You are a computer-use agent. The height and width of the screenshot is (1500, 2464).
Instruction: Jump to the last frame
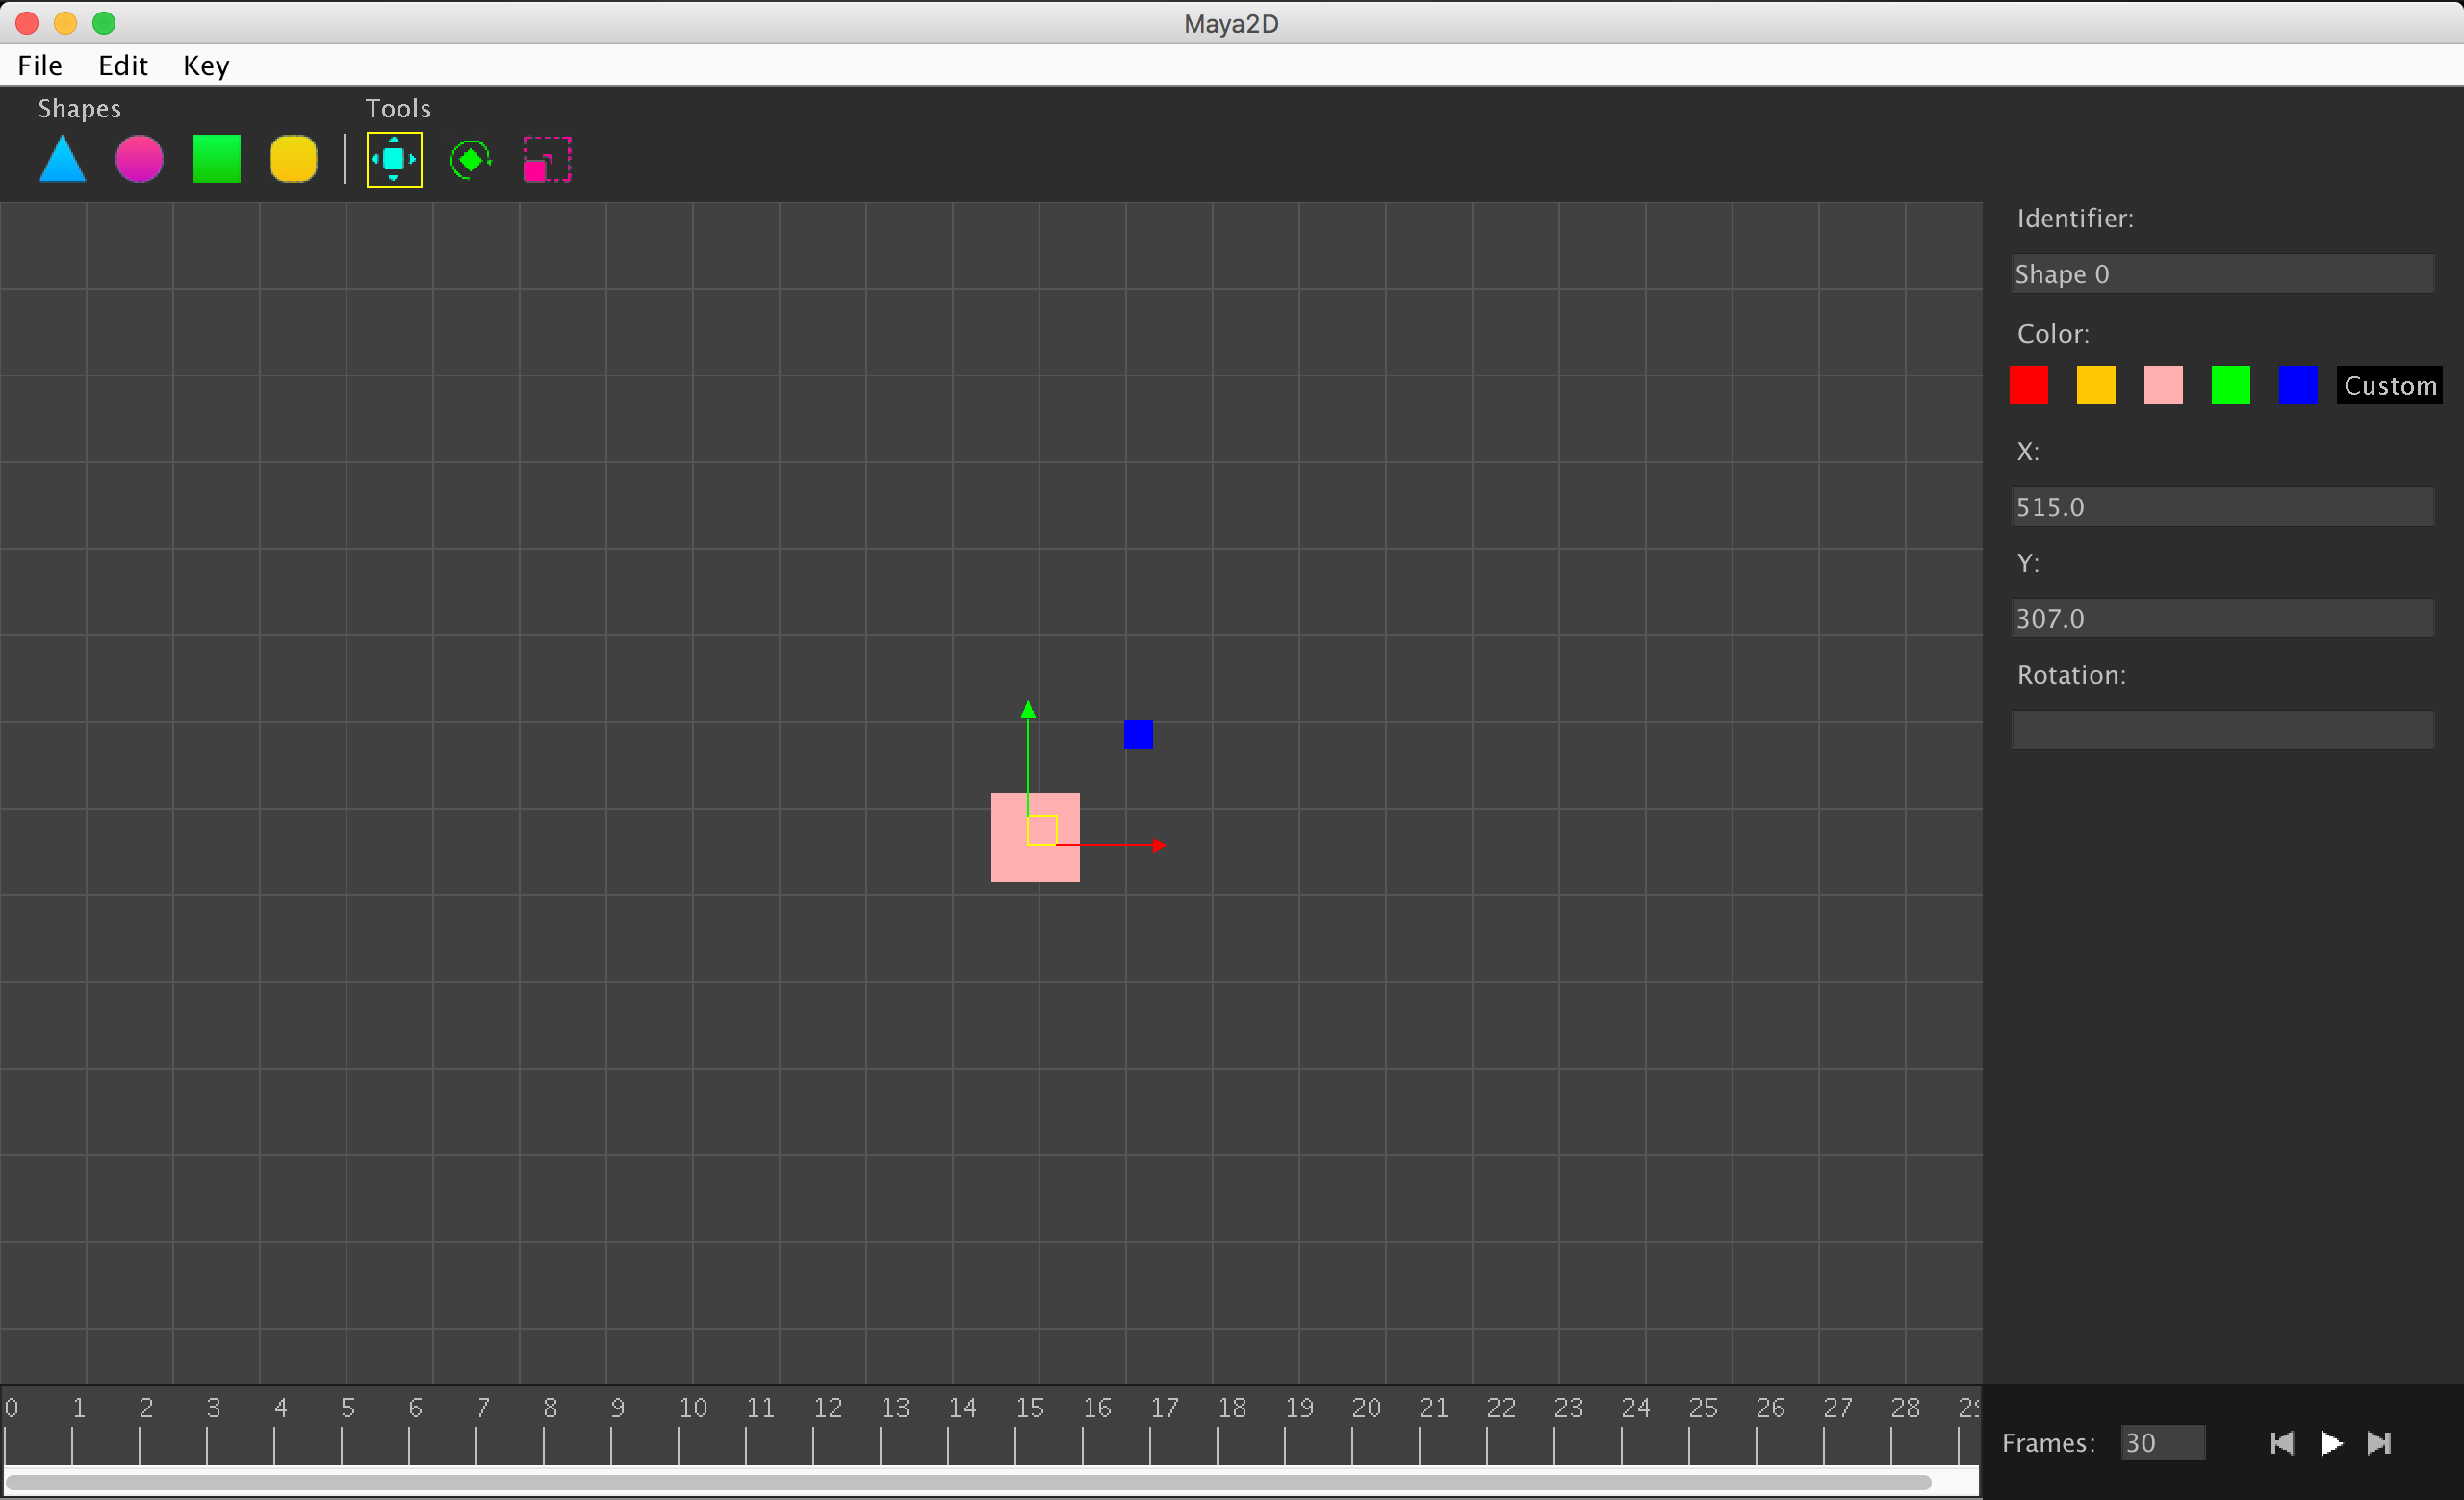[2379, 1443]
